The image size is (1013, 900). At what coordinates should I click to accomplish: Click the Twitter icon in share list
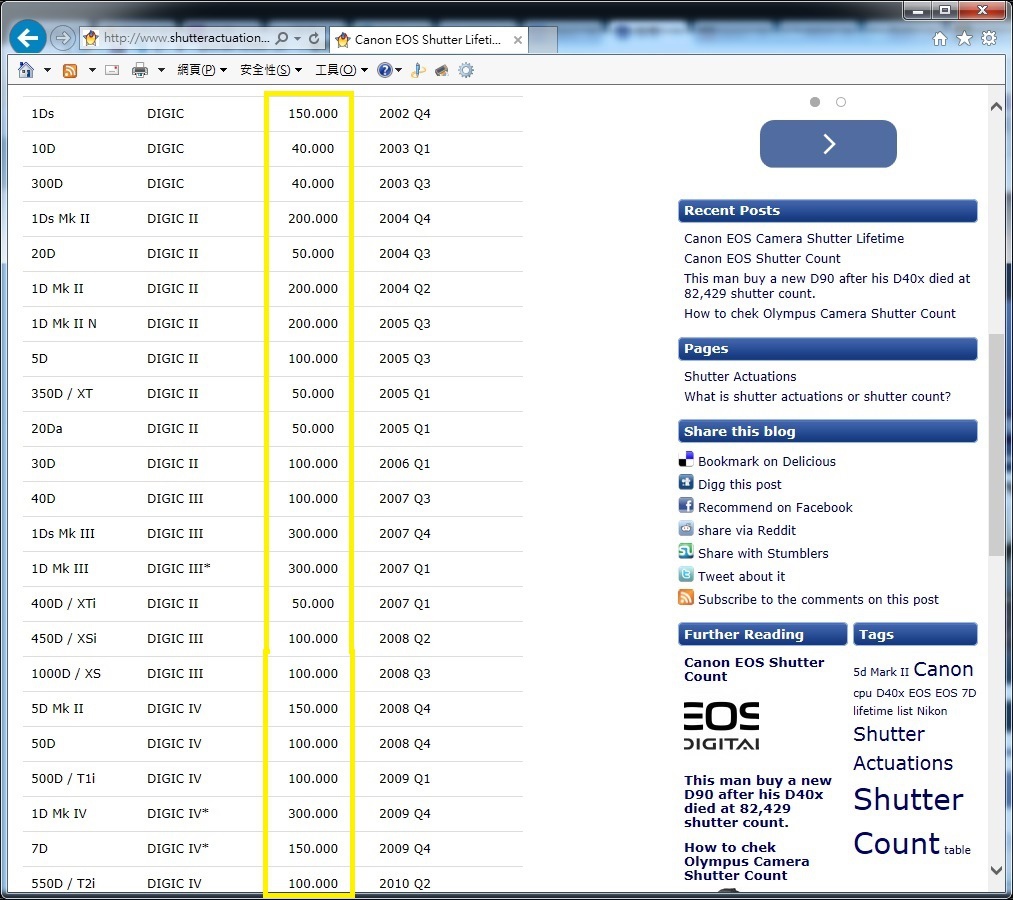click(686, 574)
